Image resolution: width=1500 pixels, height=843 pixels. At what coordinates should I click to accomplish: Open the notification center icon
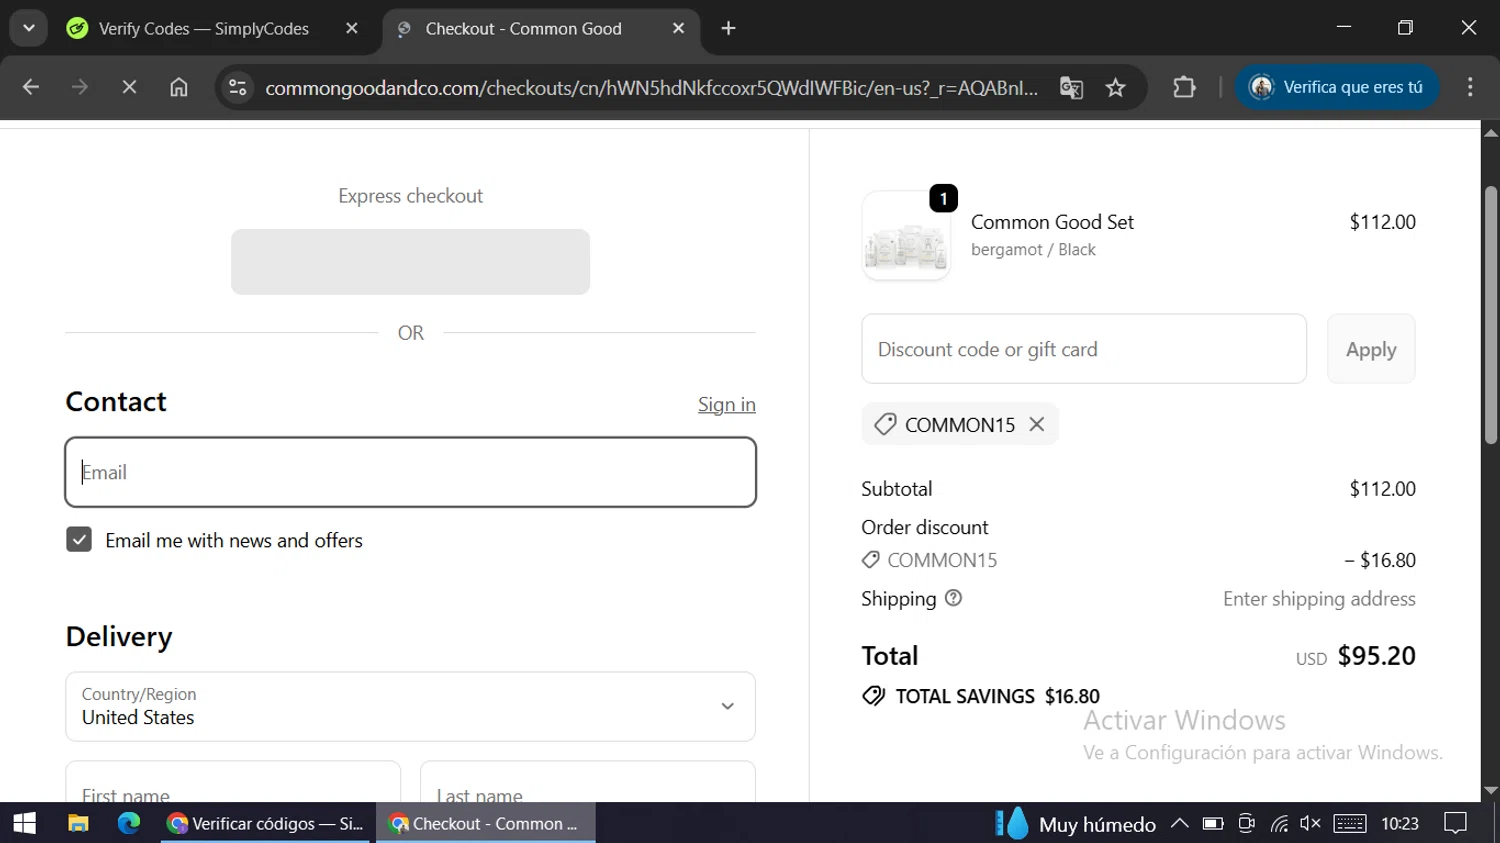1456,823
